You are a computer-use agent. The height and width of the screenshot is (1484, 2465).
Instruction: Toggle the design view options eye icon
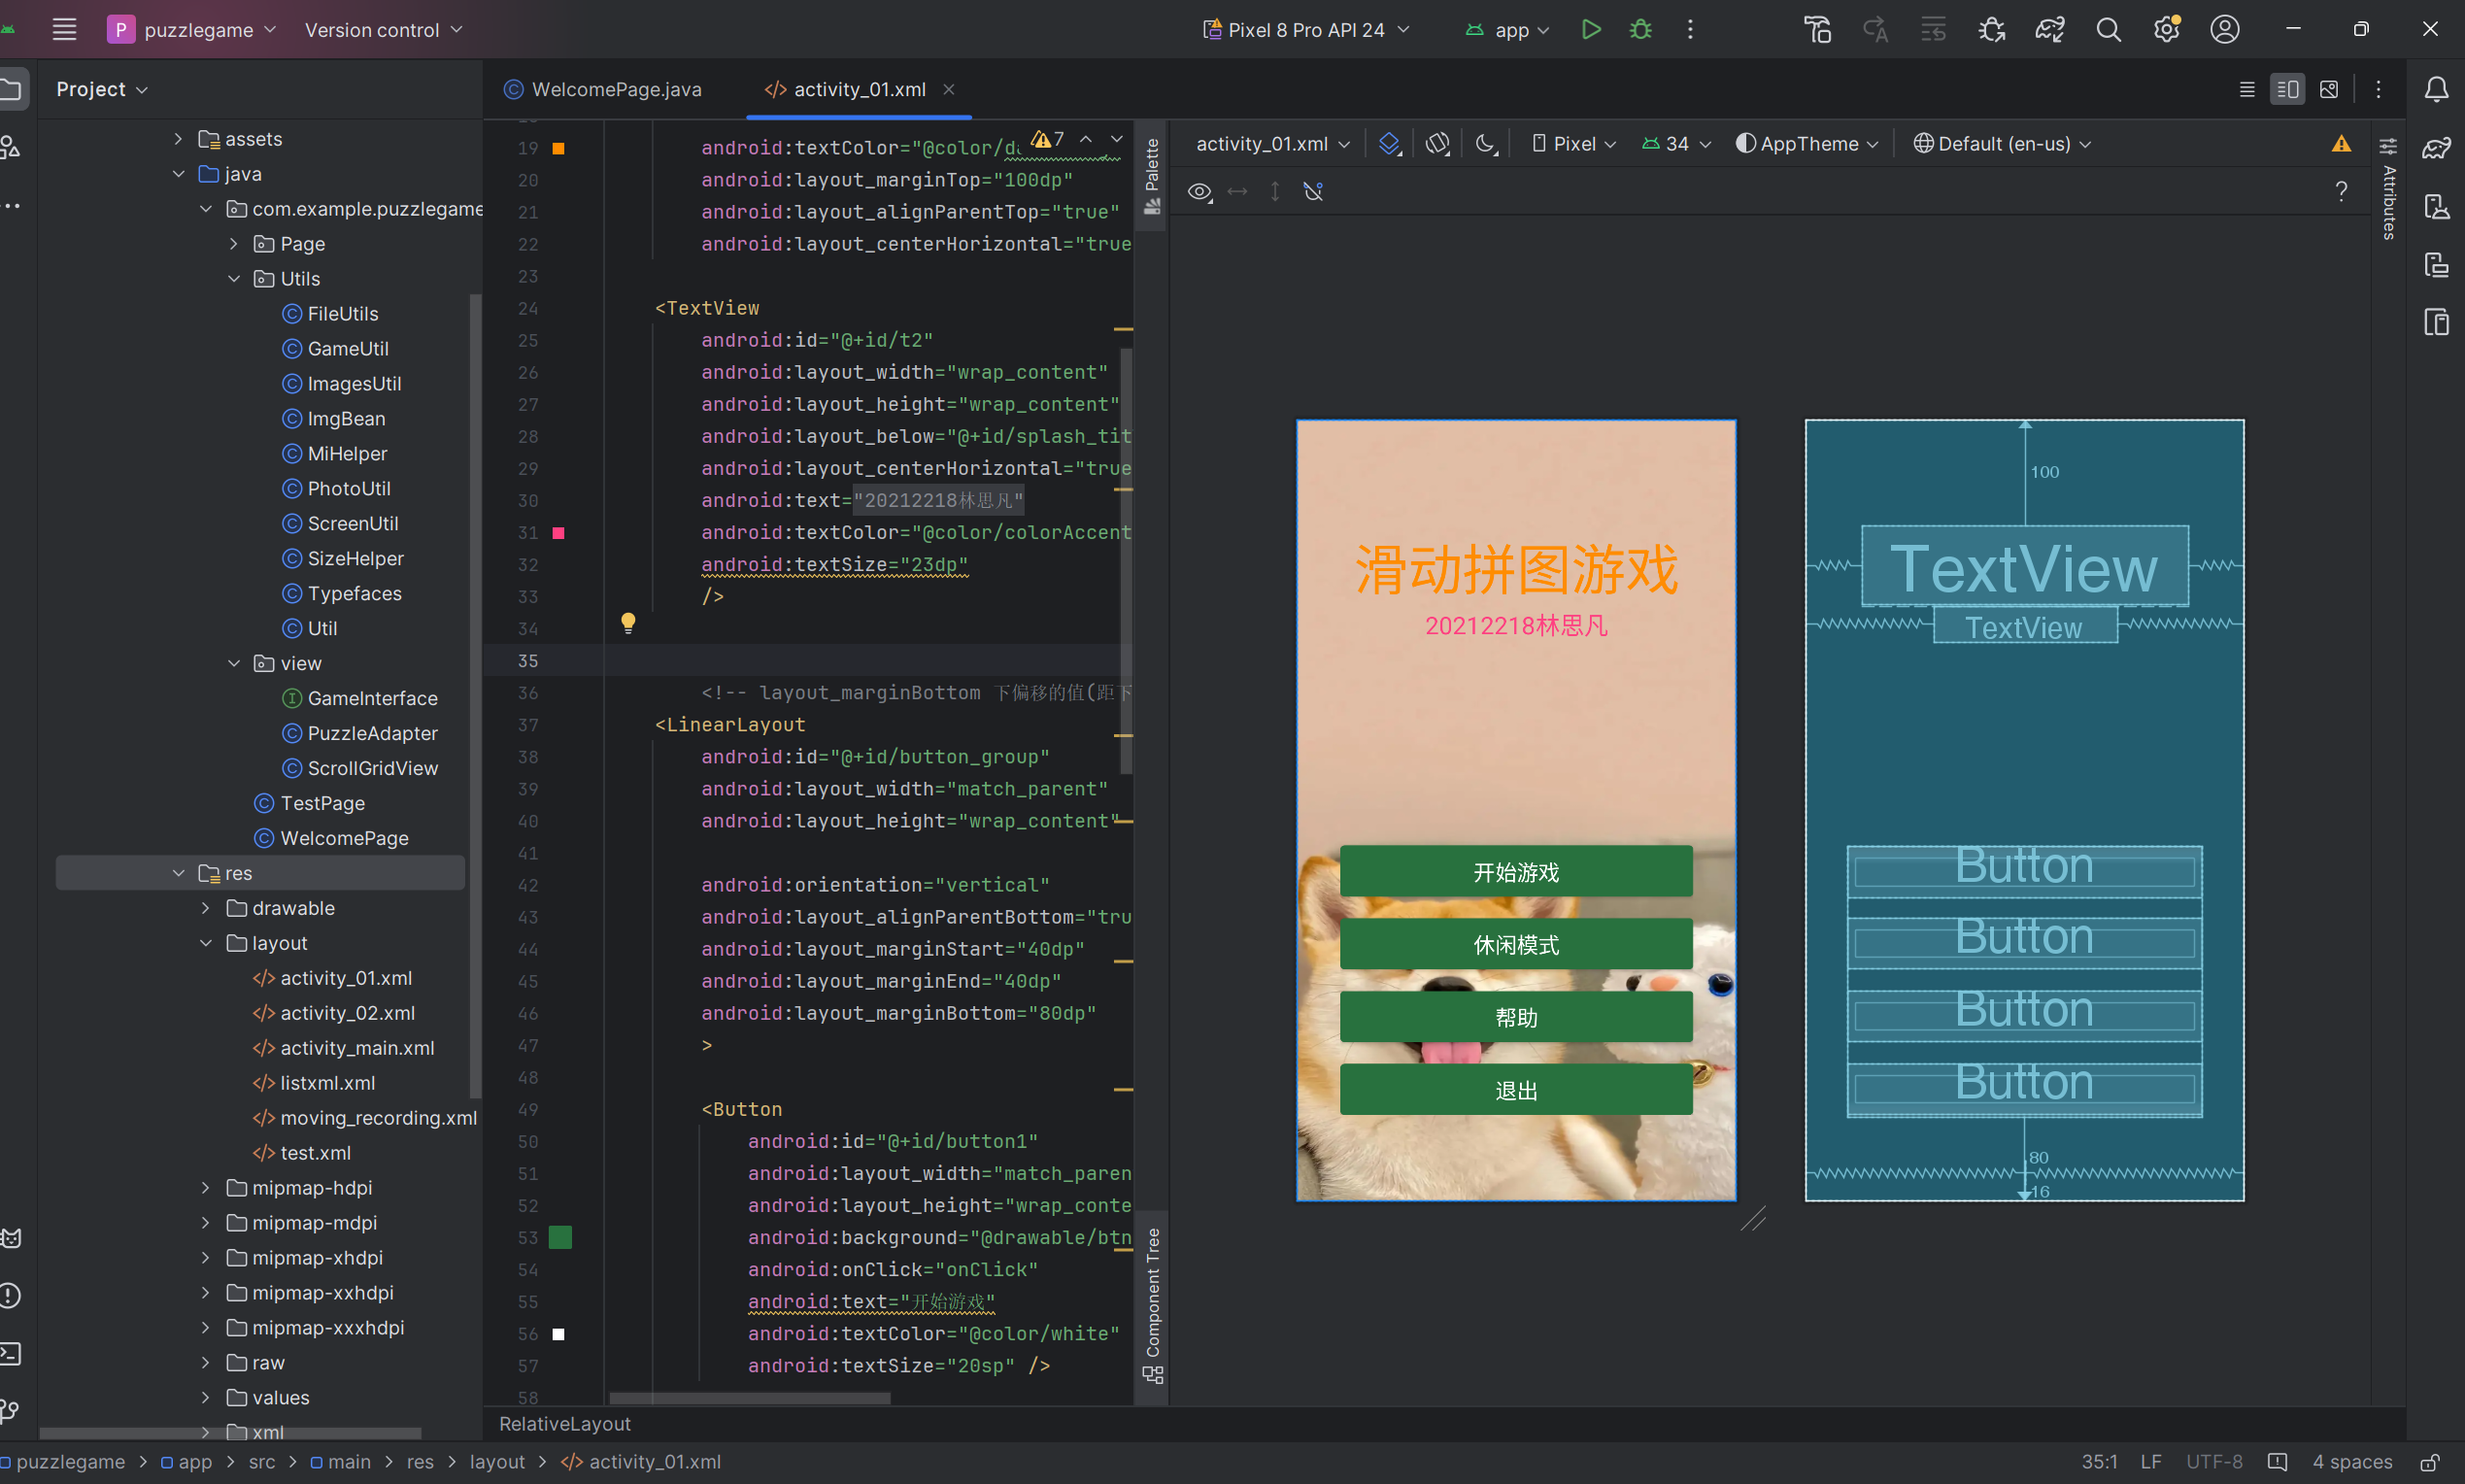(x=1200, y=192)
